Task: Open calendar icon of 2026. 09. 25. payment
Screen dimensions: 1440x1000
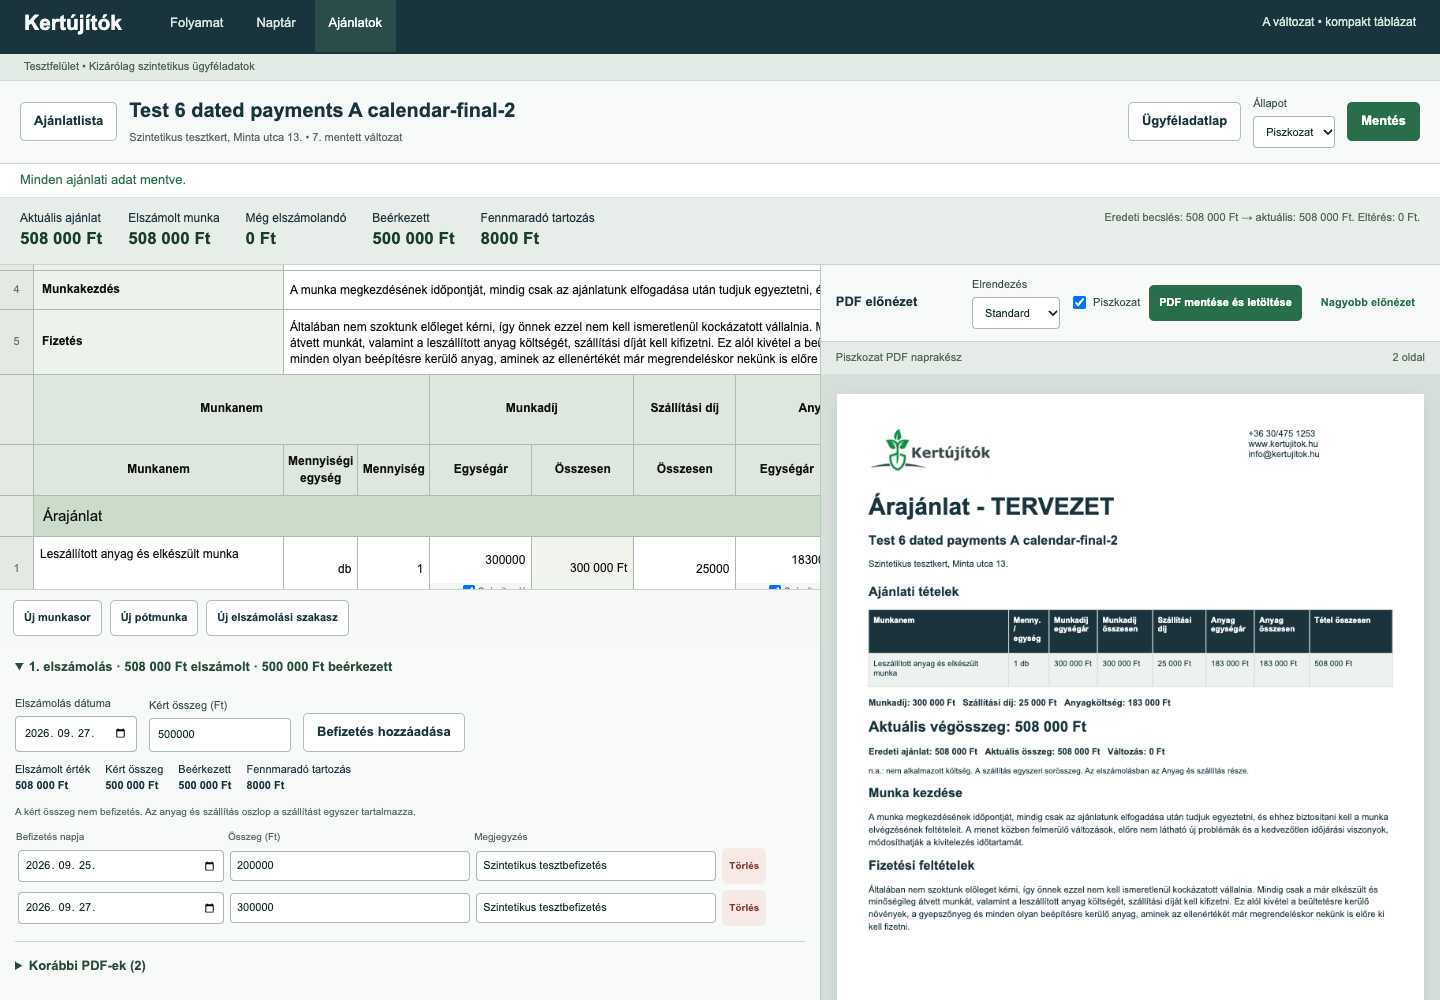Action: [x=209, y=866]
